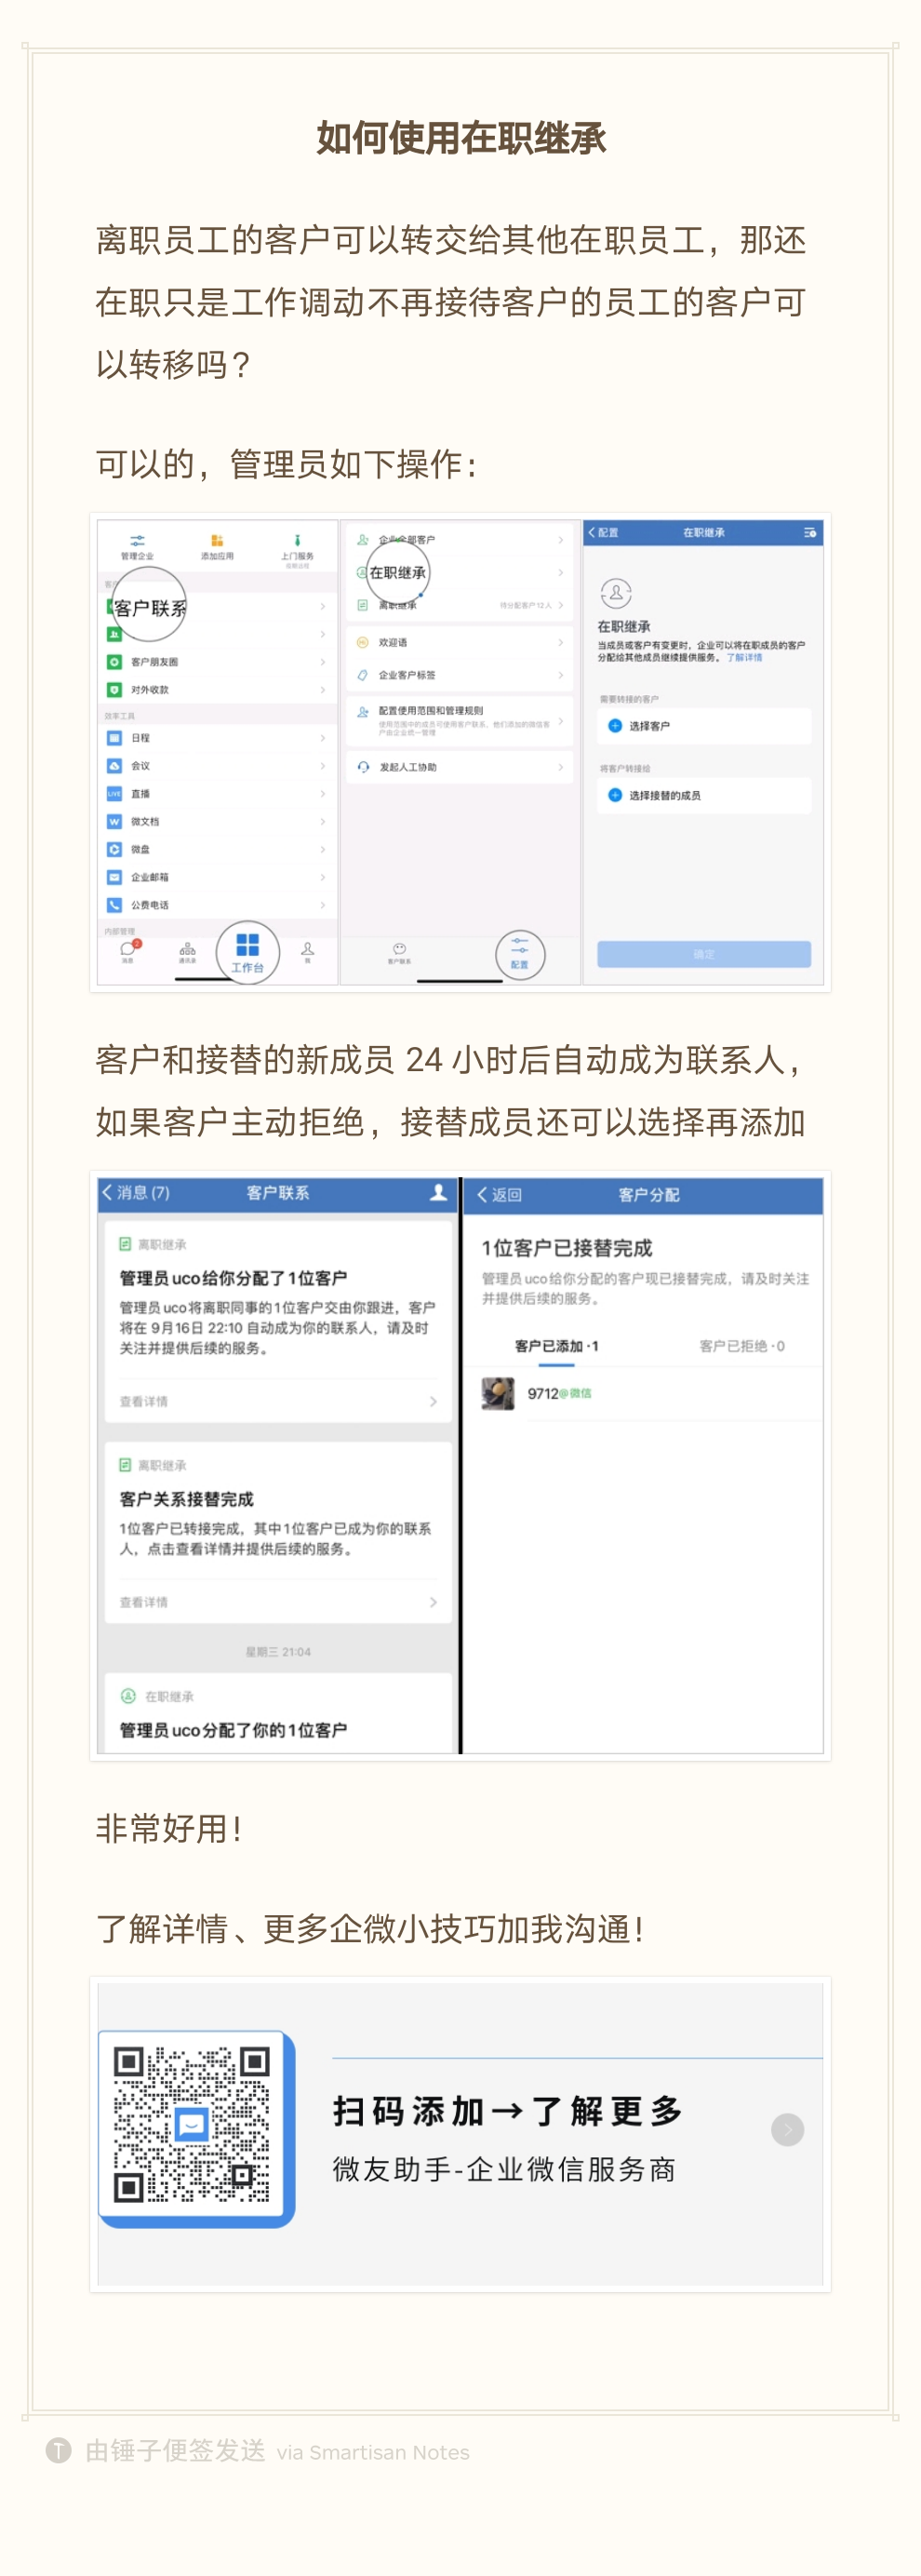Tap the 1位客户已接替完成 heading

[567, 1249]
